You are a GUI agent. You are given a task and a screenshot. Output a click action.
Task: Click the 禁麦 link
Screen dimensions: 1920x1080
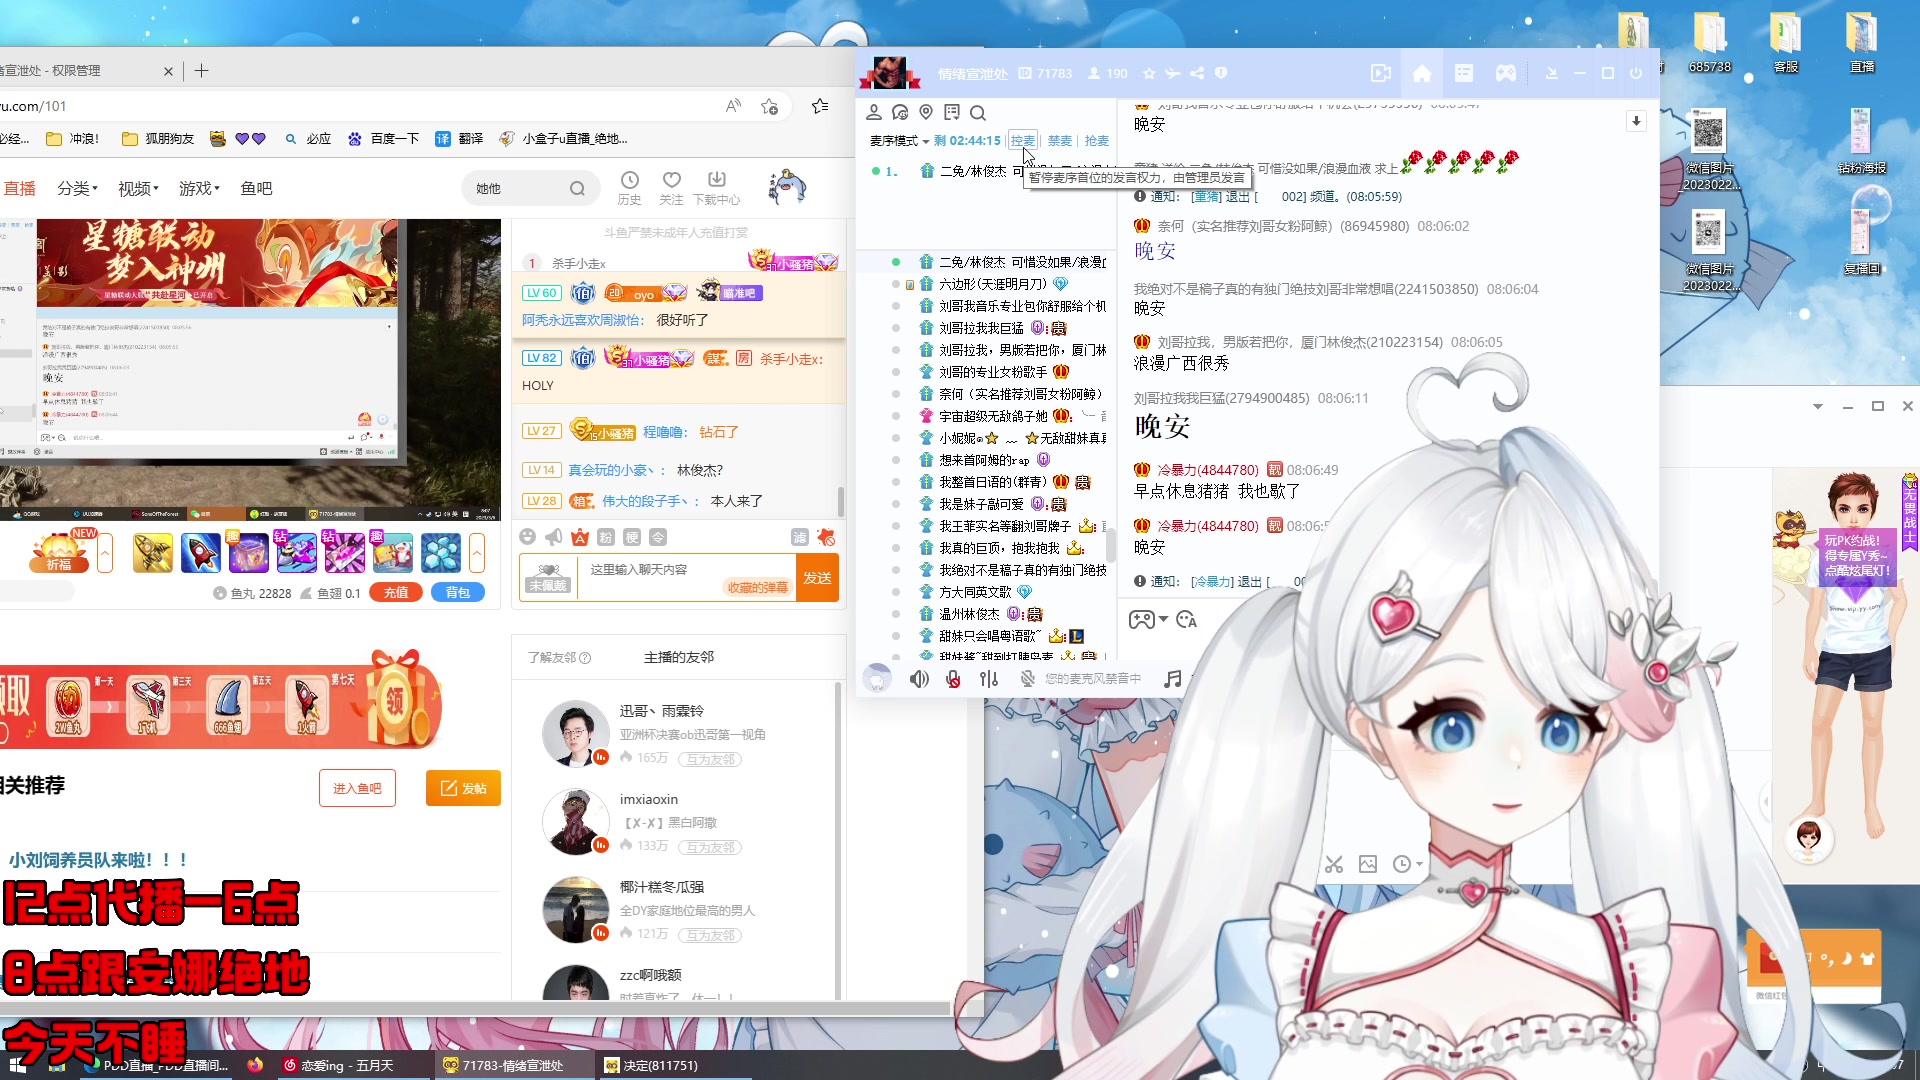click(x=1059, y=141)
